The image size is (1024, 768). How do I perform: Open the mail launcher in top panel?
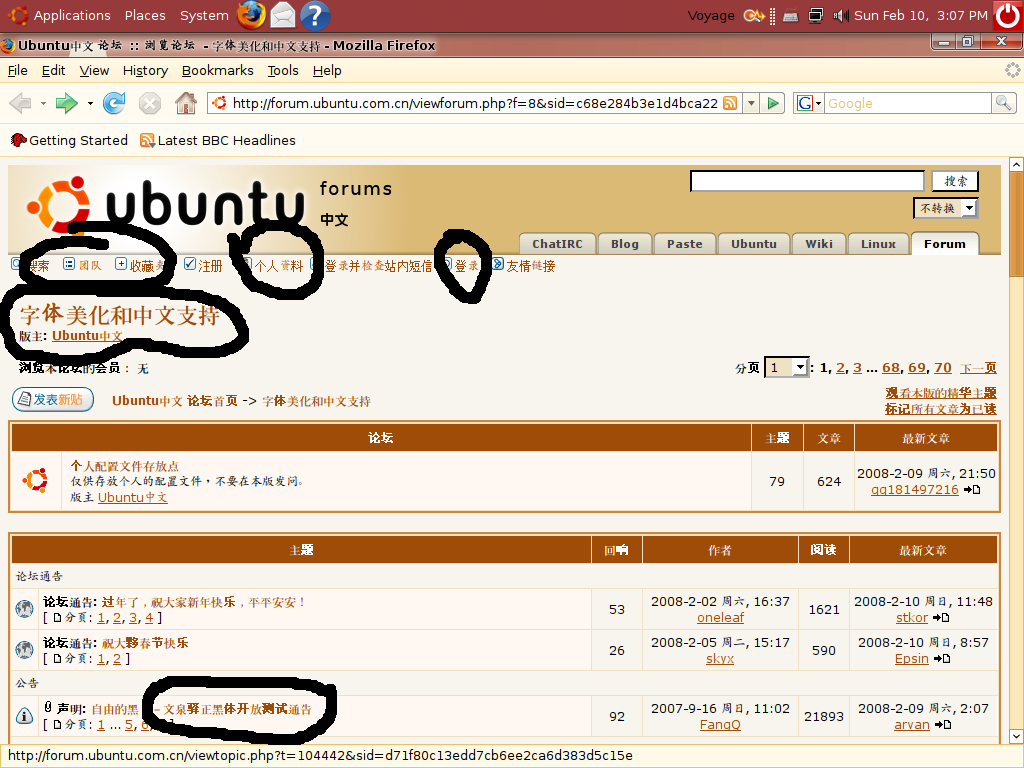(x=283, y=15)
